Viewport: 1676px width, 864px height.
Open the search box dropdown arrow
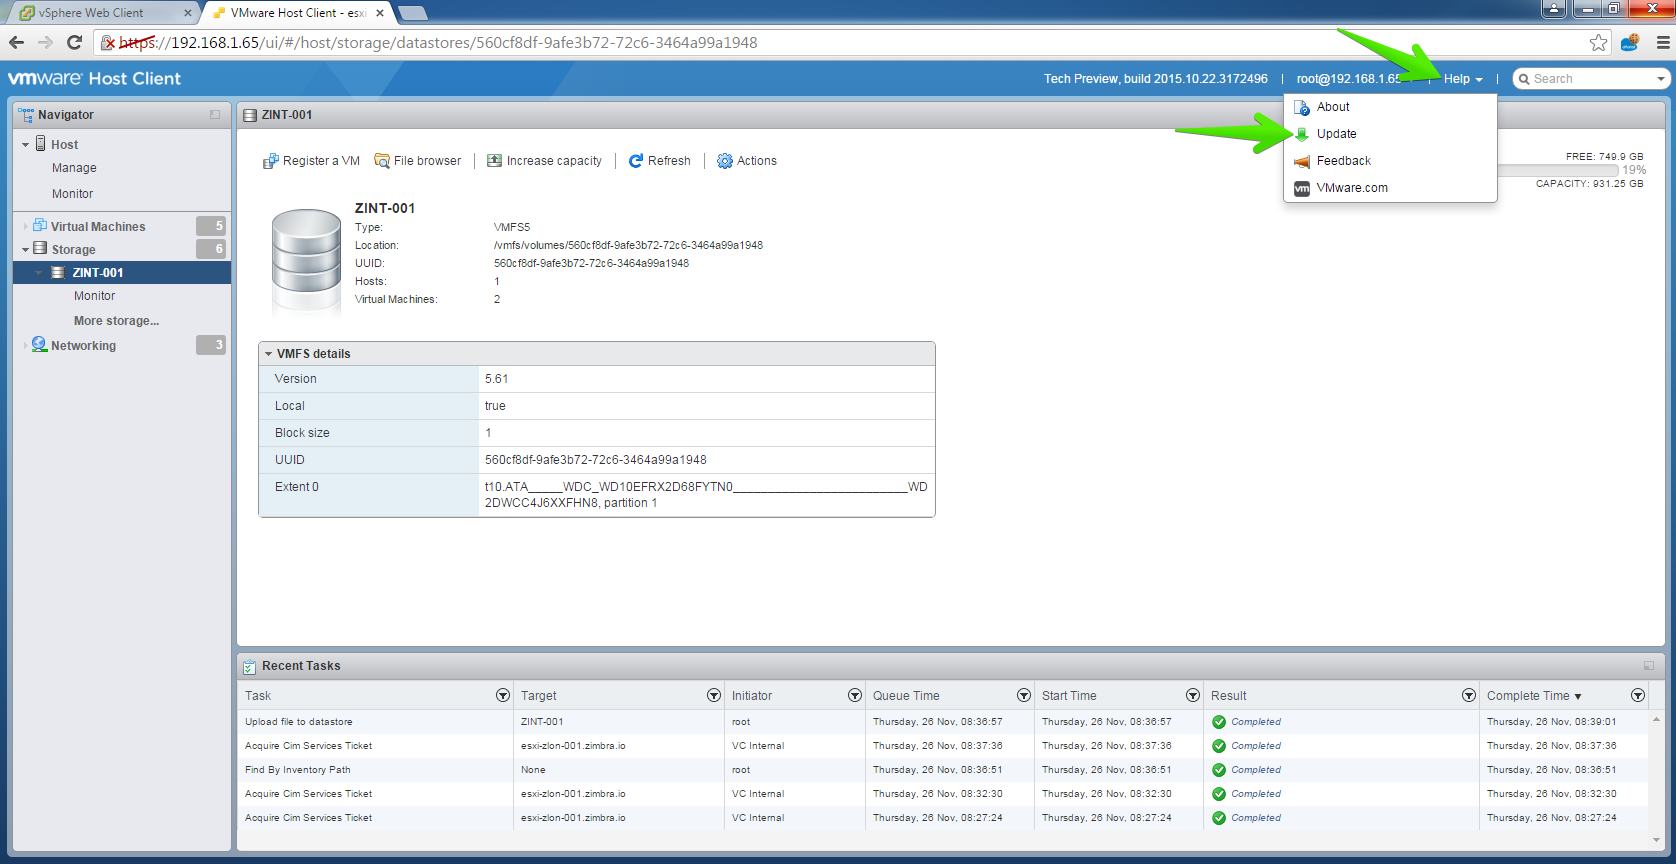[x=1661, y=79]
